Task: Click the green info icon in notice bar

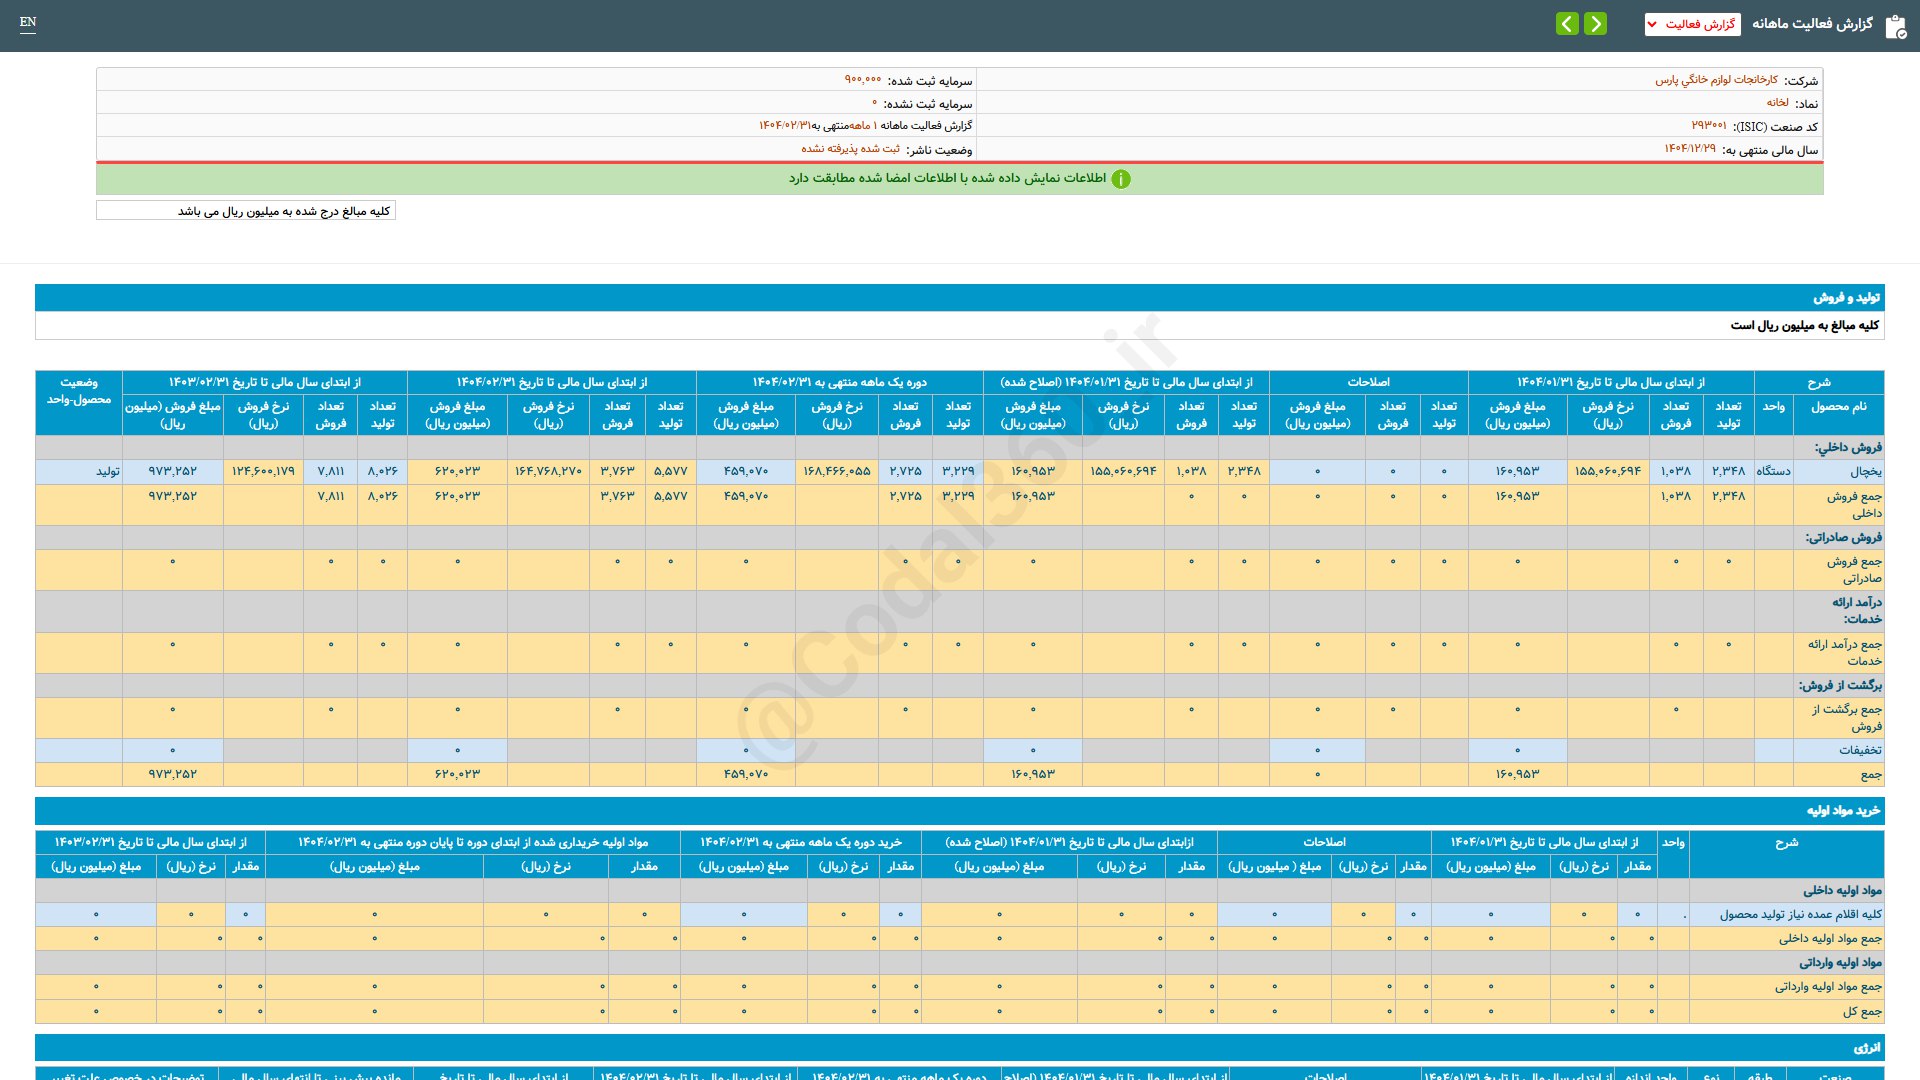Action: coord(1121,179)
